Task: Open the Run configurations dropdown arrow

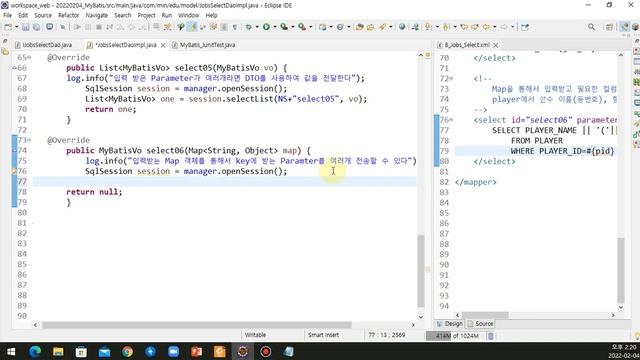Action: [275, 27]
